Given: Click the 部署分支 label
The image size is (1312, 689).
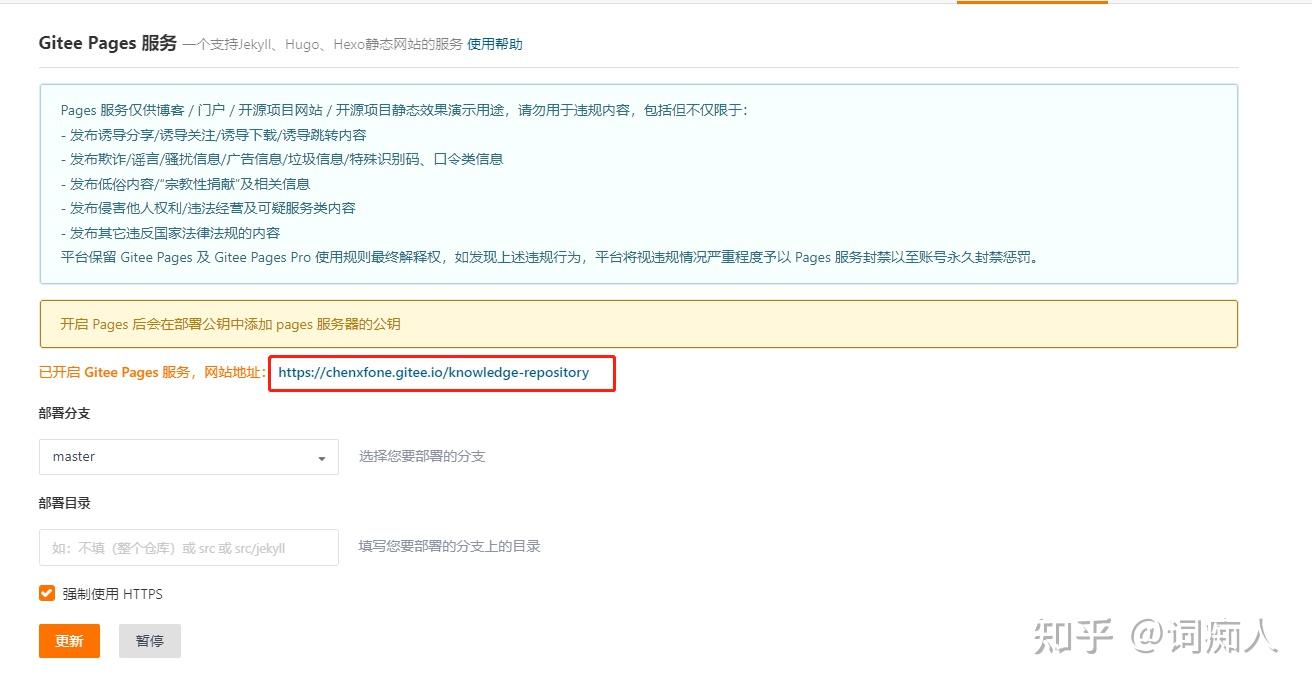Looking at the screenshot, I should click(x=64, y=412).
